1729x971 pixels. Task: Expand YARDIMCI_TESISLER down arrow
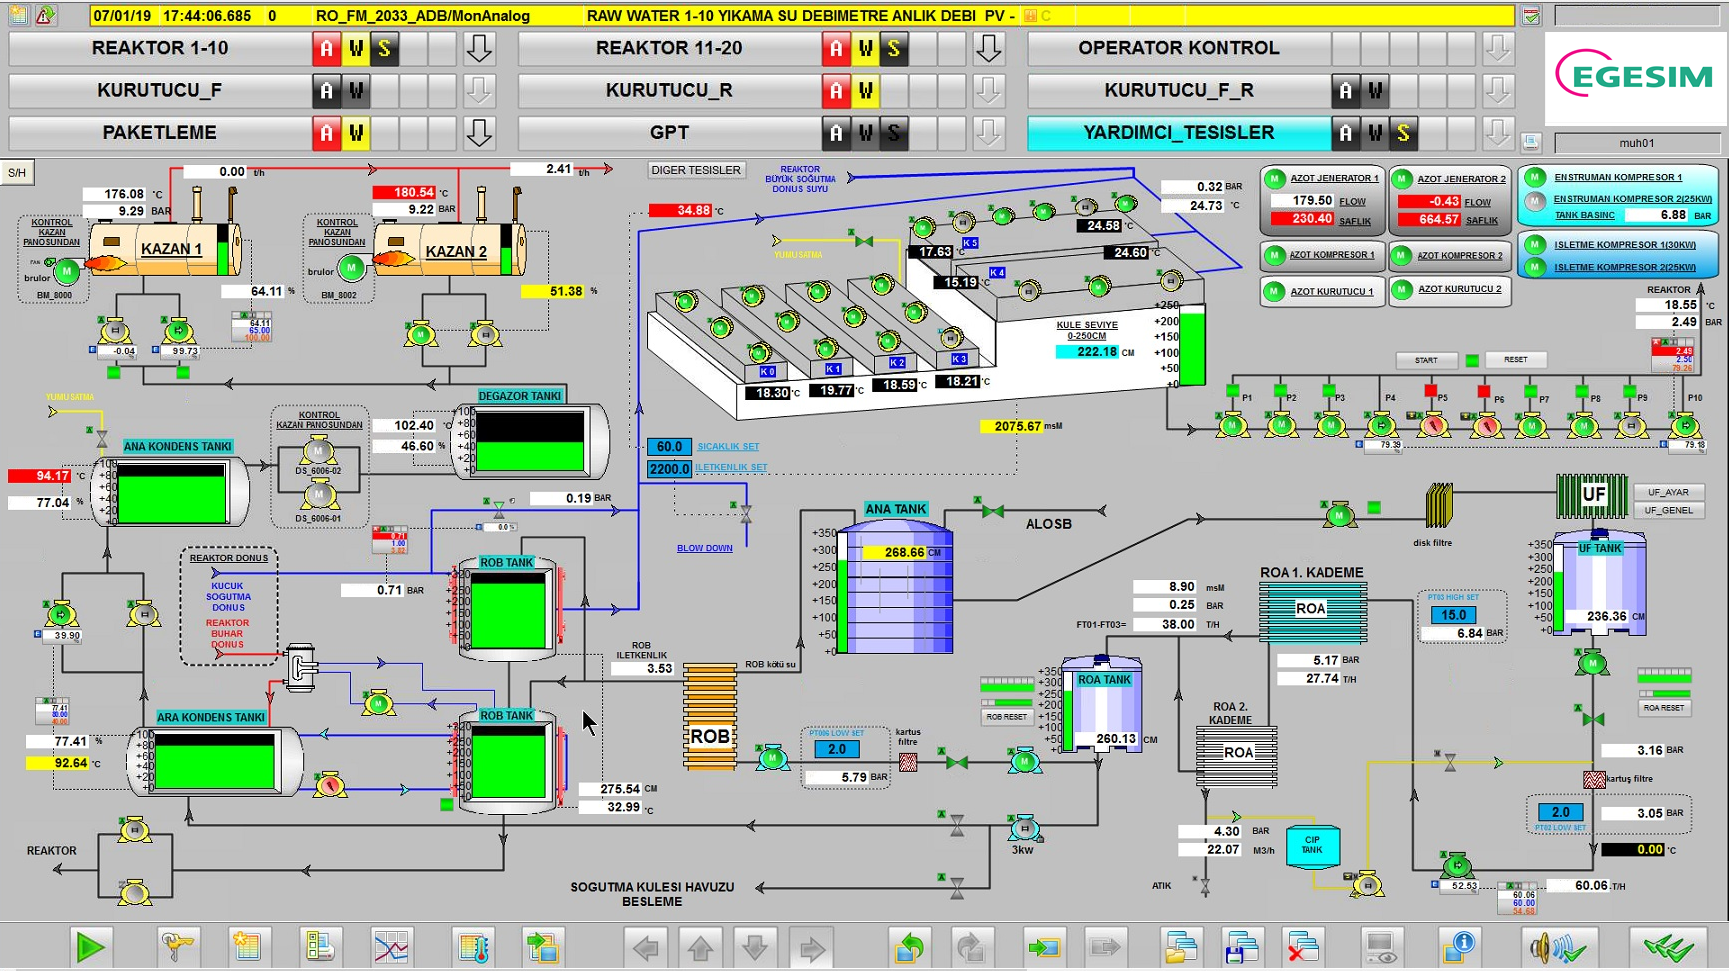pos(1498,132)
